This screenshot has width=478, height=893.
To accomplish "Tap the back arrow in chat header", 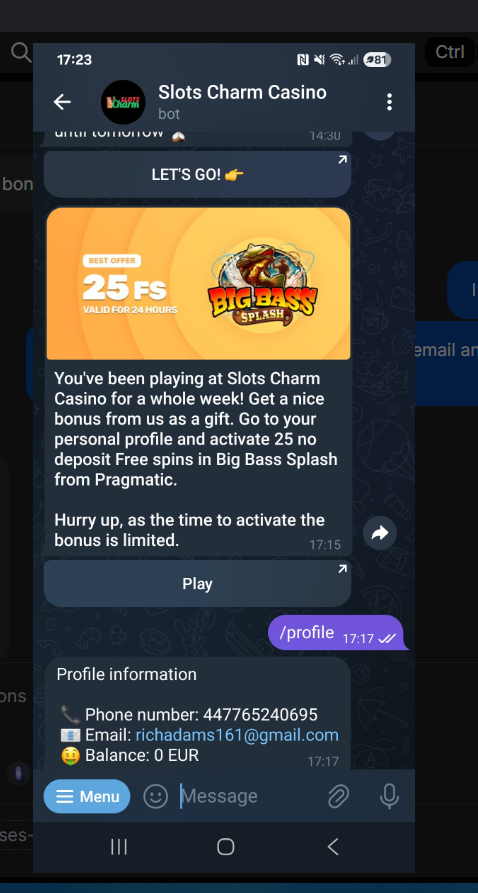I will coord(62,103).
